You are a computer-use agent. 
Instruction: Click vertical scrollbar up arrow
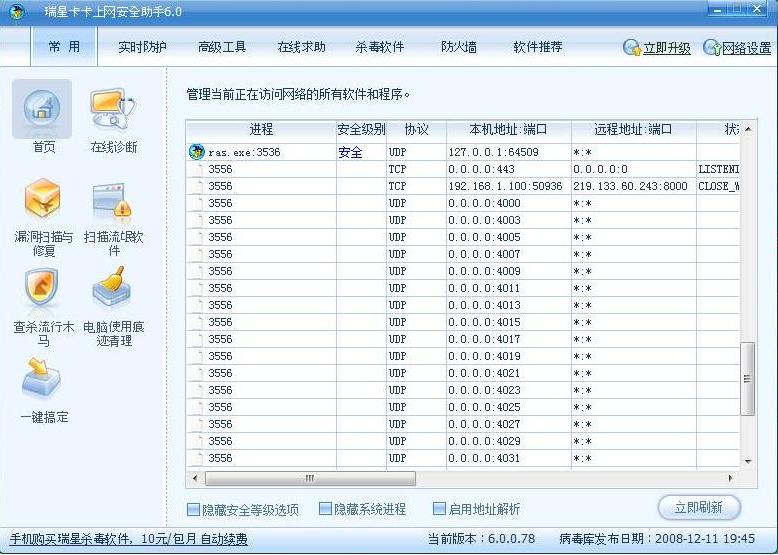pos(748,129)
